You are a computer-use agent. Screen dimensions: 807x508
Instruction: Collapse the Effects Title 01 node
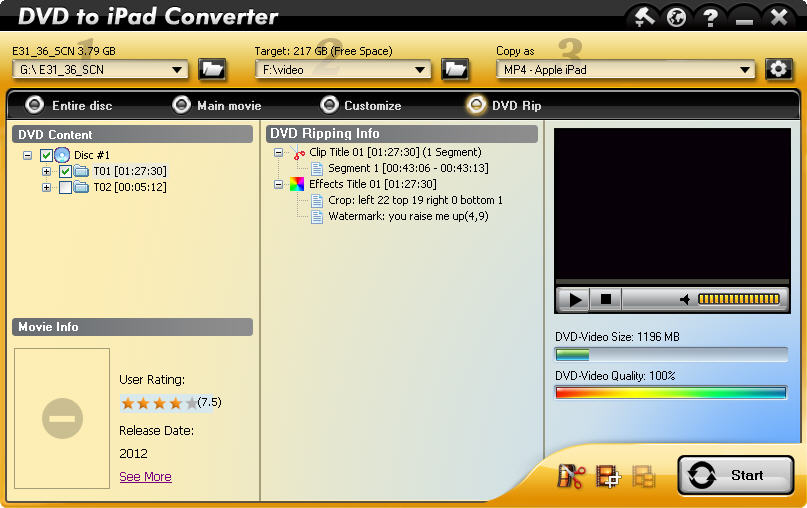pos(278,184)
